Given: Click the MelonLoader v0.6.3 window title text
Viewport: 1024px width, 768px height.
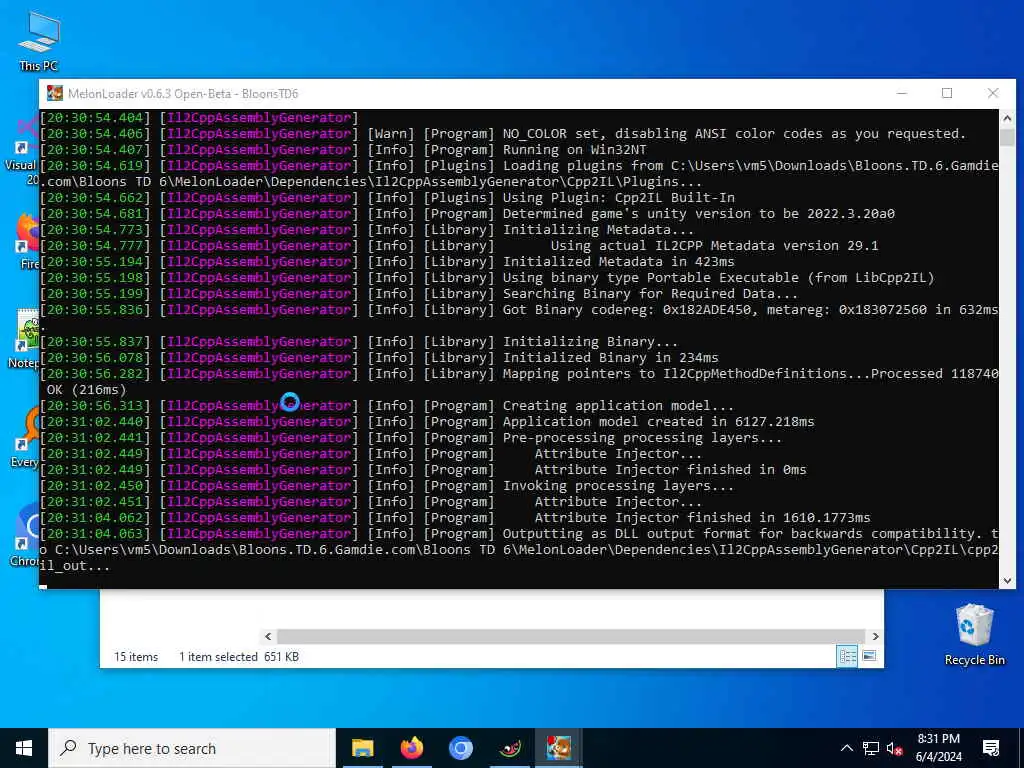Looking at the screenshot, I should click(x=183, y=93).
